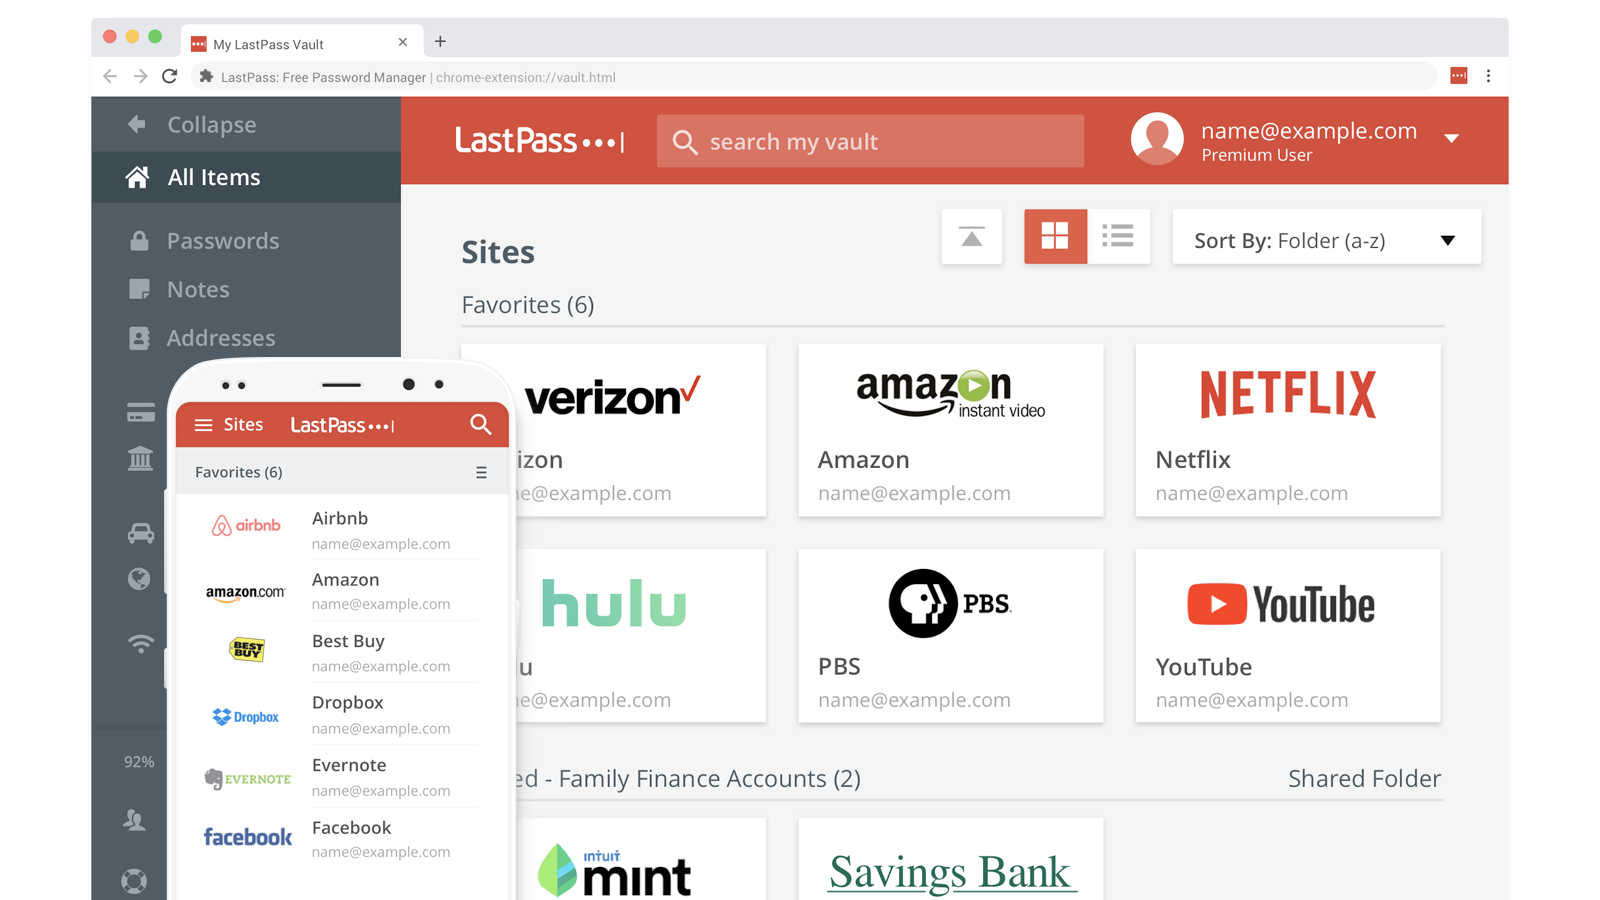The image size is (1600, 900).
Task: Click the help life-ring icon
Action: (132, 881)
